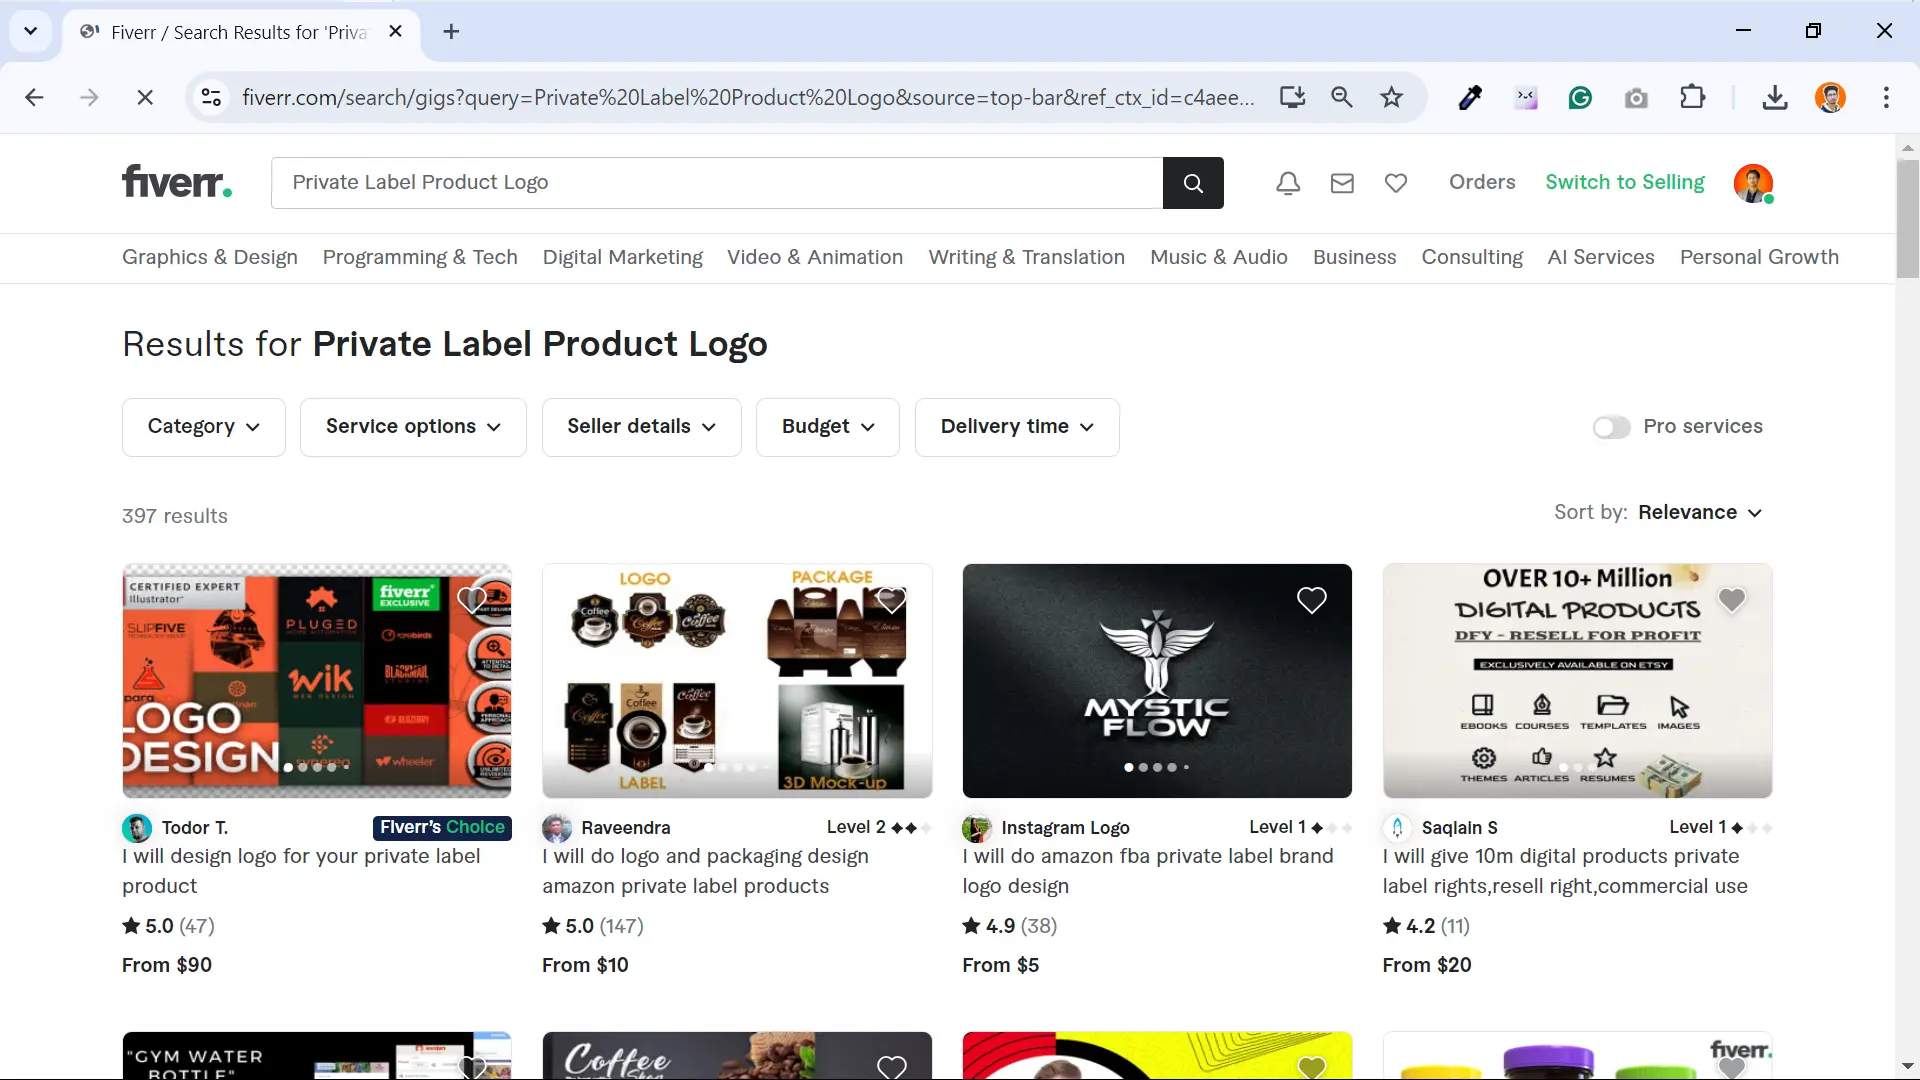The height and width of the screenshot is (1080, 1920).
Task: Open the Sort by Relevance dropdown
Action: (x=1699, y=512)
